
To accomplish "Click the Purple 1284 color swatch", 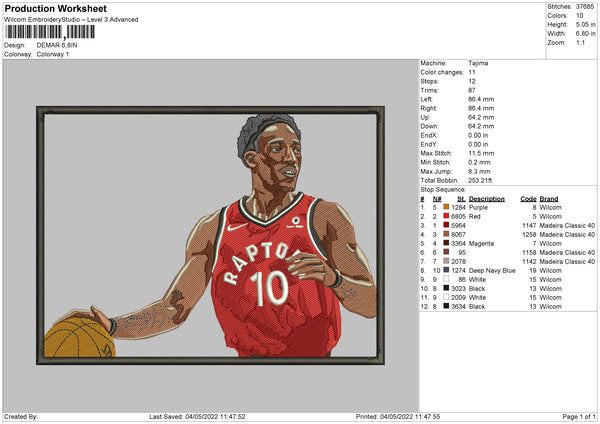I will coord(446,207).
